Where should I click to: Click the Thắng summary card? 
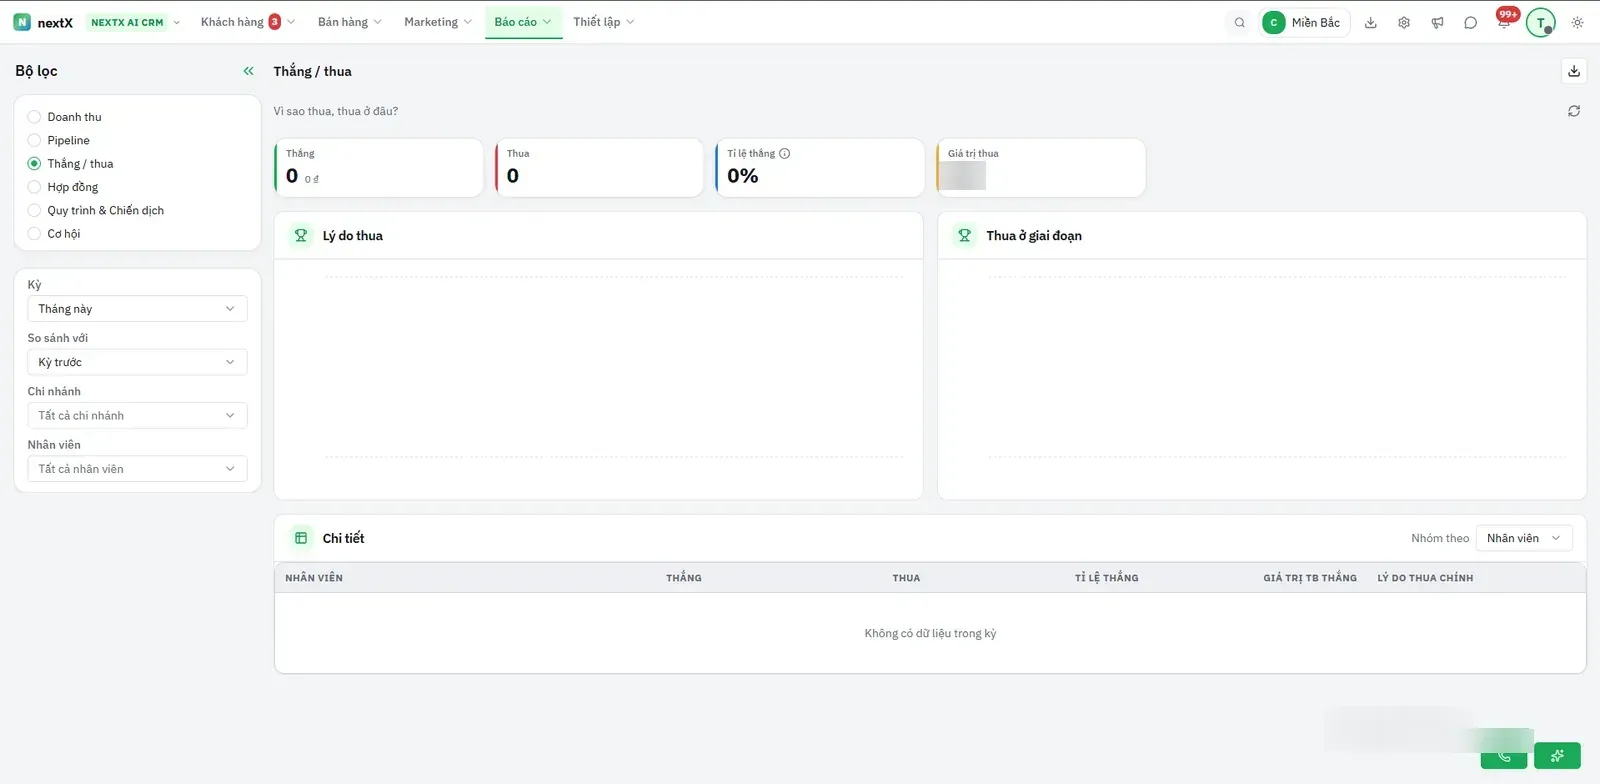tap(379, 168)
